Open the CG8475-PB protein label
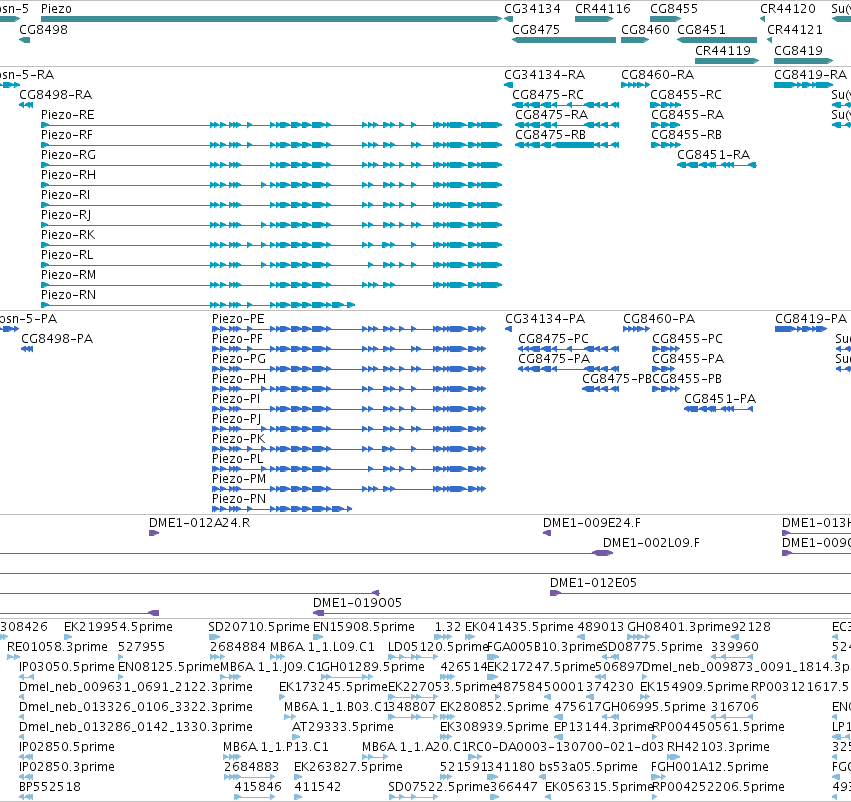 coord(617,379)
